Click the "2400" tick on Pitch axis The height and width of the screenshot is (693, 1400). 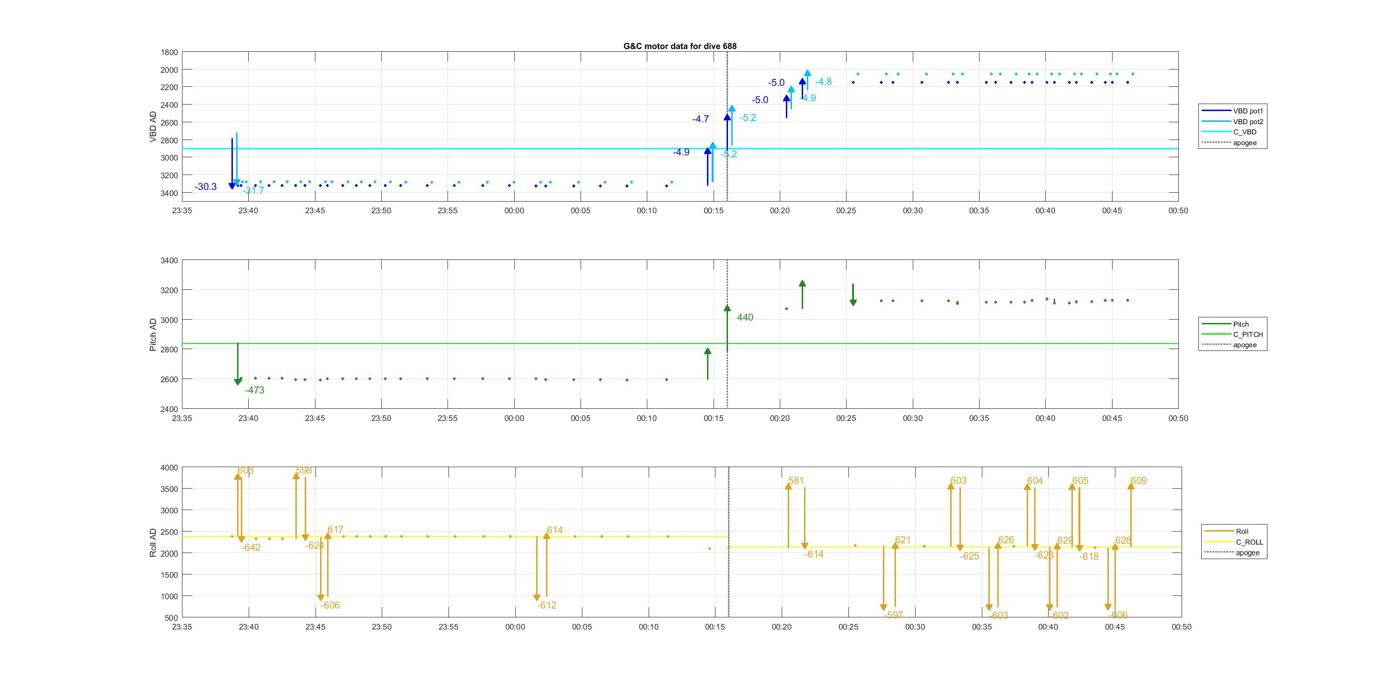(x=170, y=409)
